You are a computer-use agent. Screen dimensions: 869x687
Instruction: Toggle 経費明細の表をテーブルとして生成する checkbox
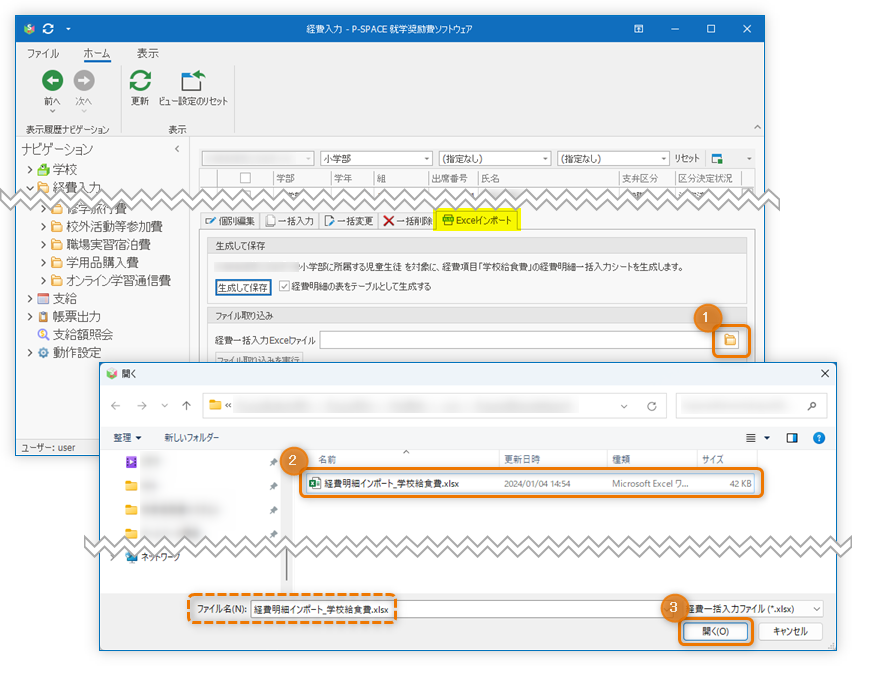pos(284,286)
